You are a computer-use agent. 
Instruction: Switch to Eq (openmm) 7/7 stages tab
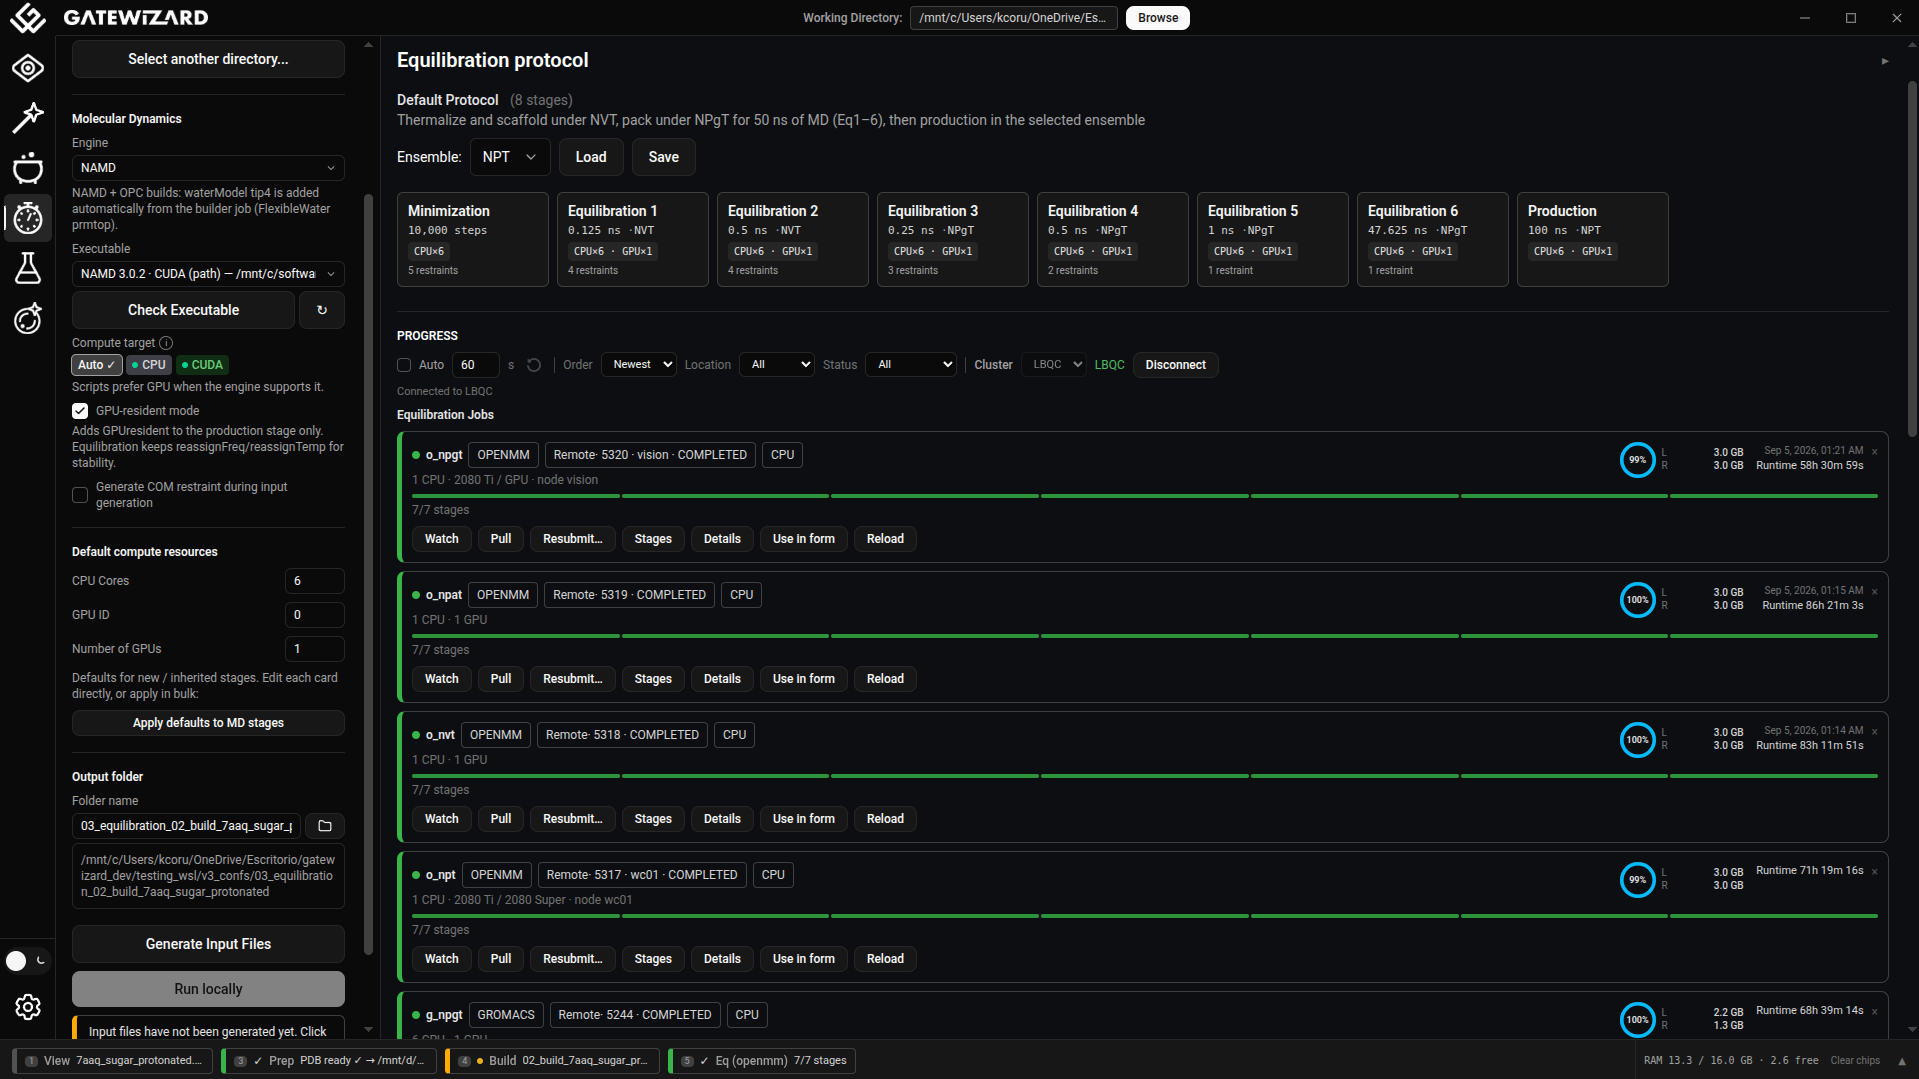pos(762,1061)
